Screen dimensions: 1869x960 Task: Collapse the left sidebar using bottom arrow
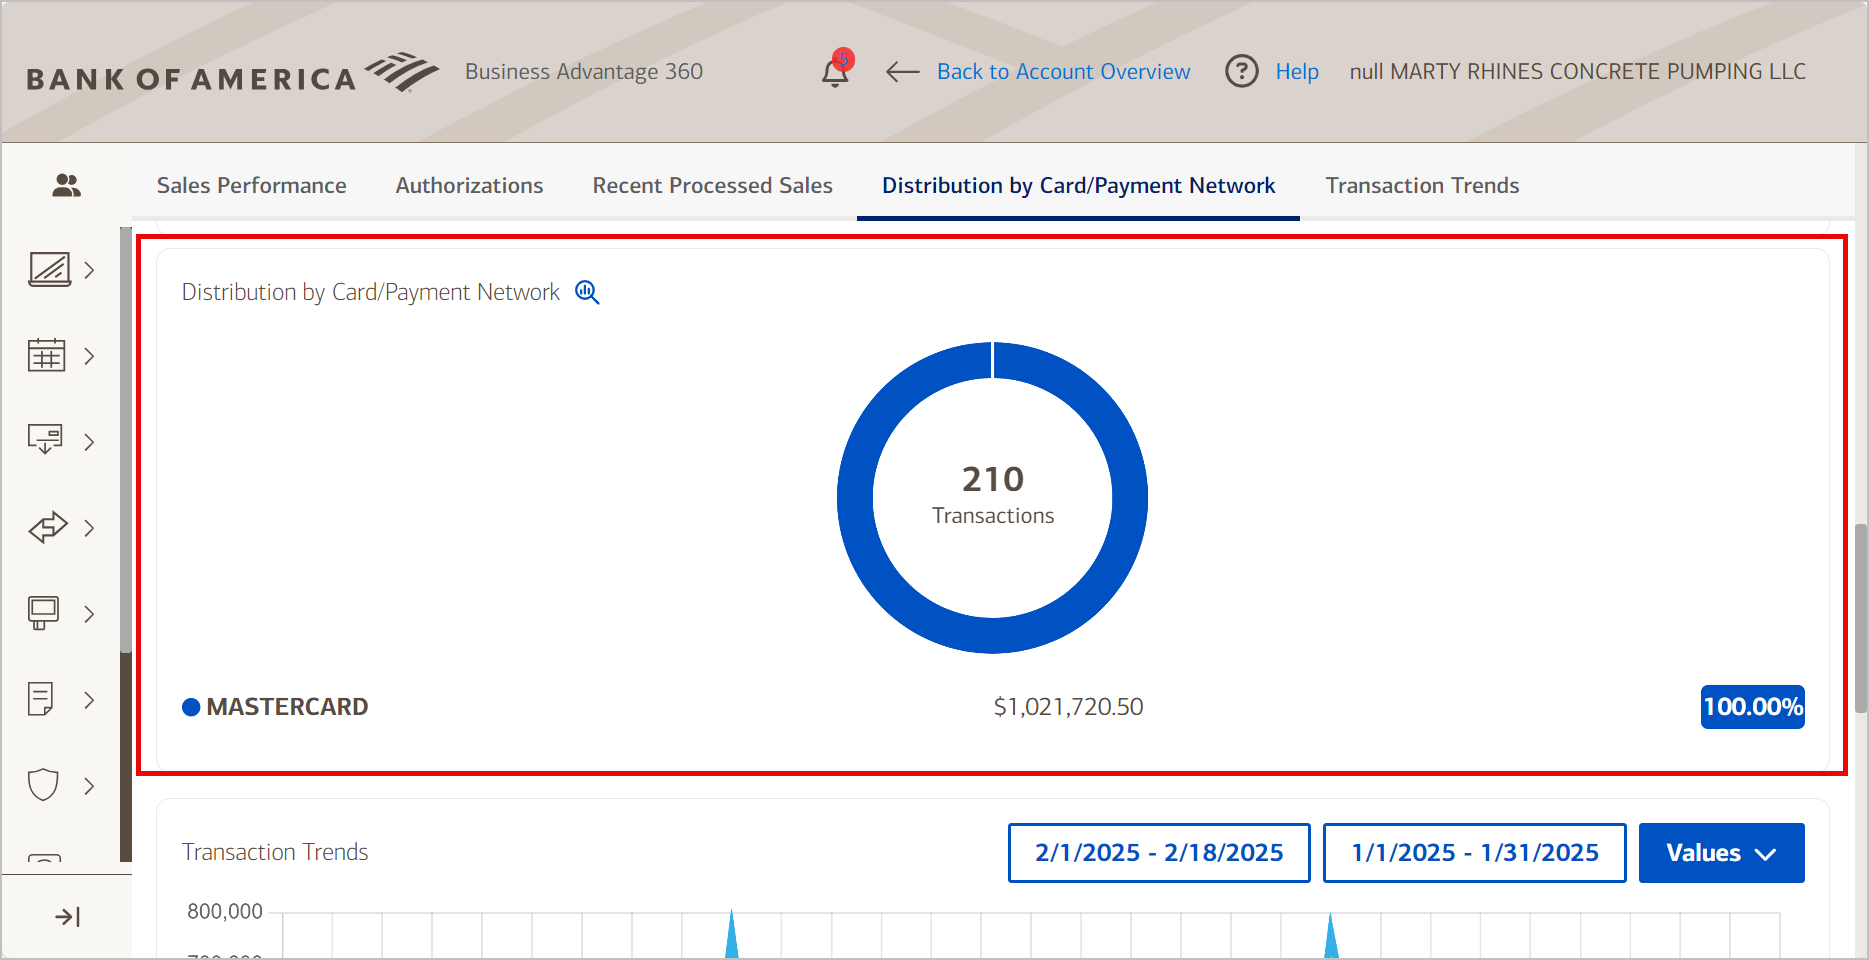[66, 915]
